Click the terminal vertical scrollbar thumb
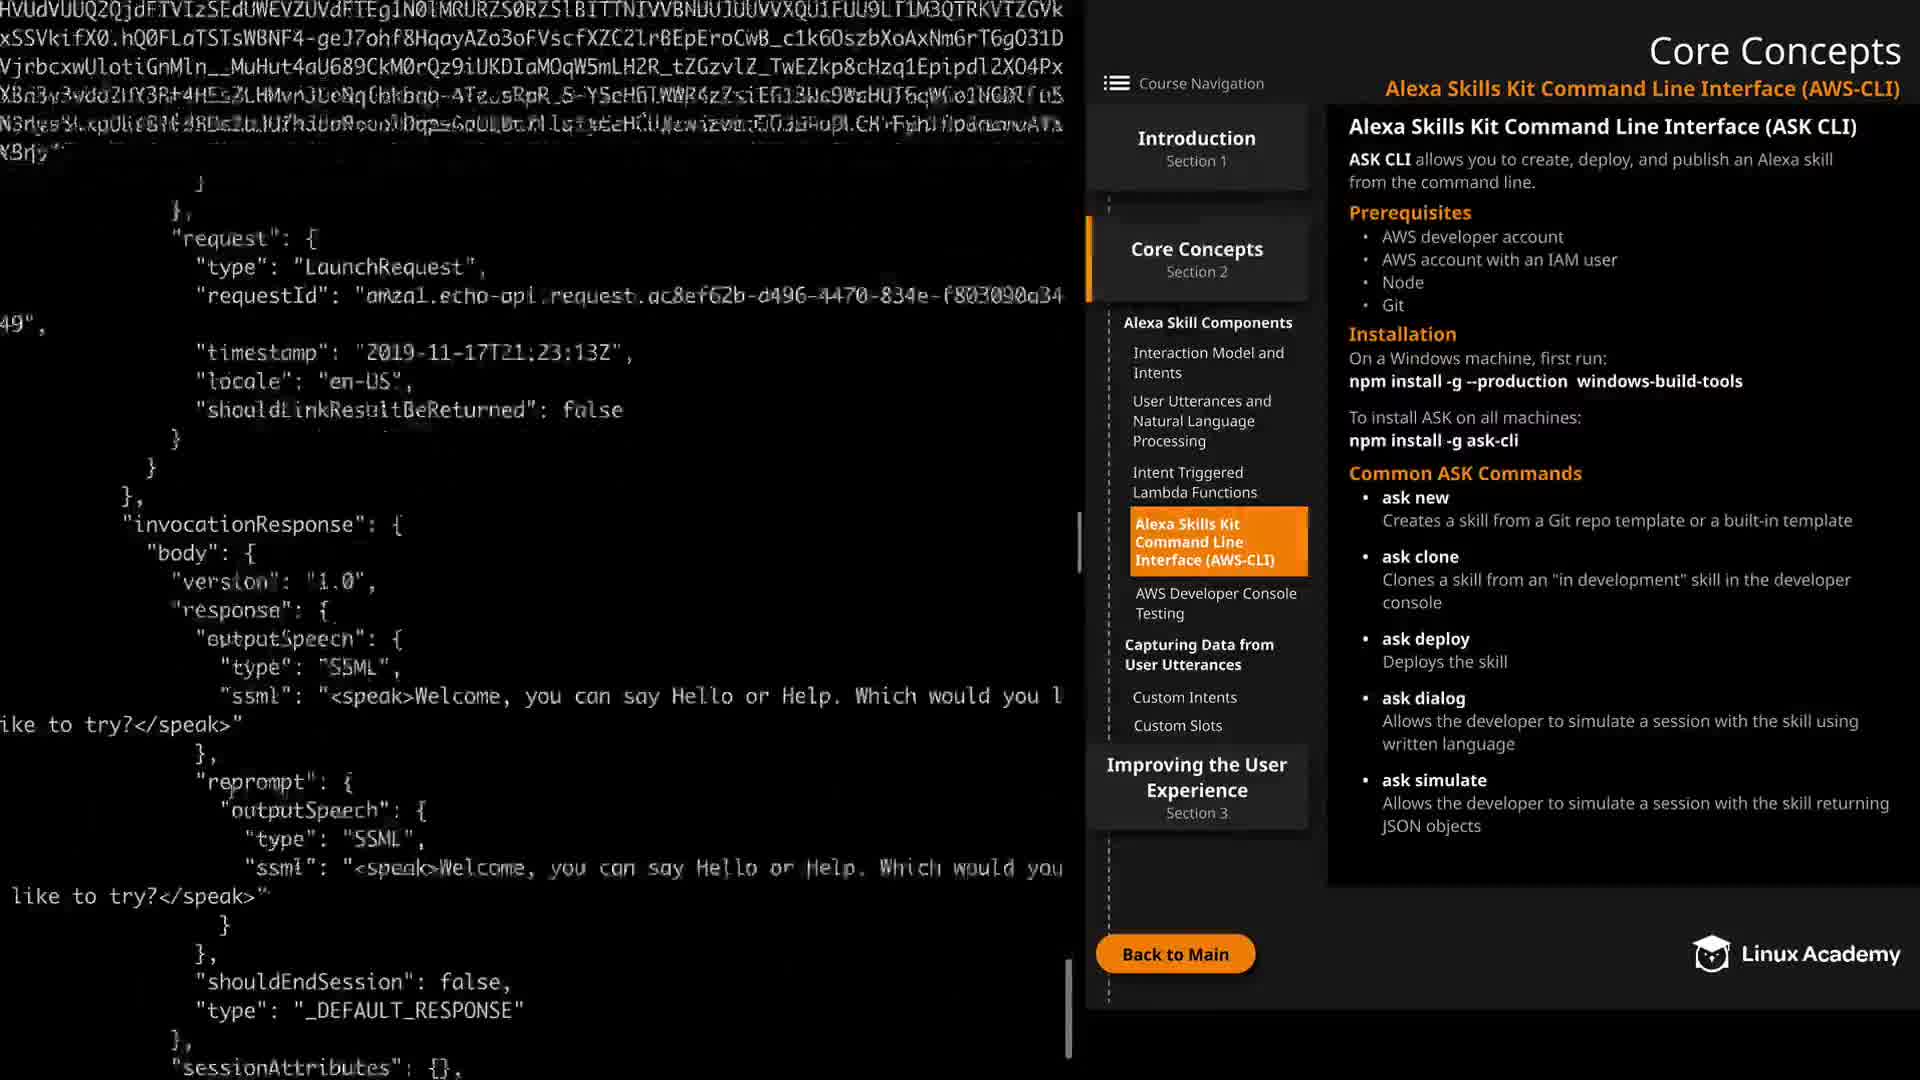 (1078, 542)
